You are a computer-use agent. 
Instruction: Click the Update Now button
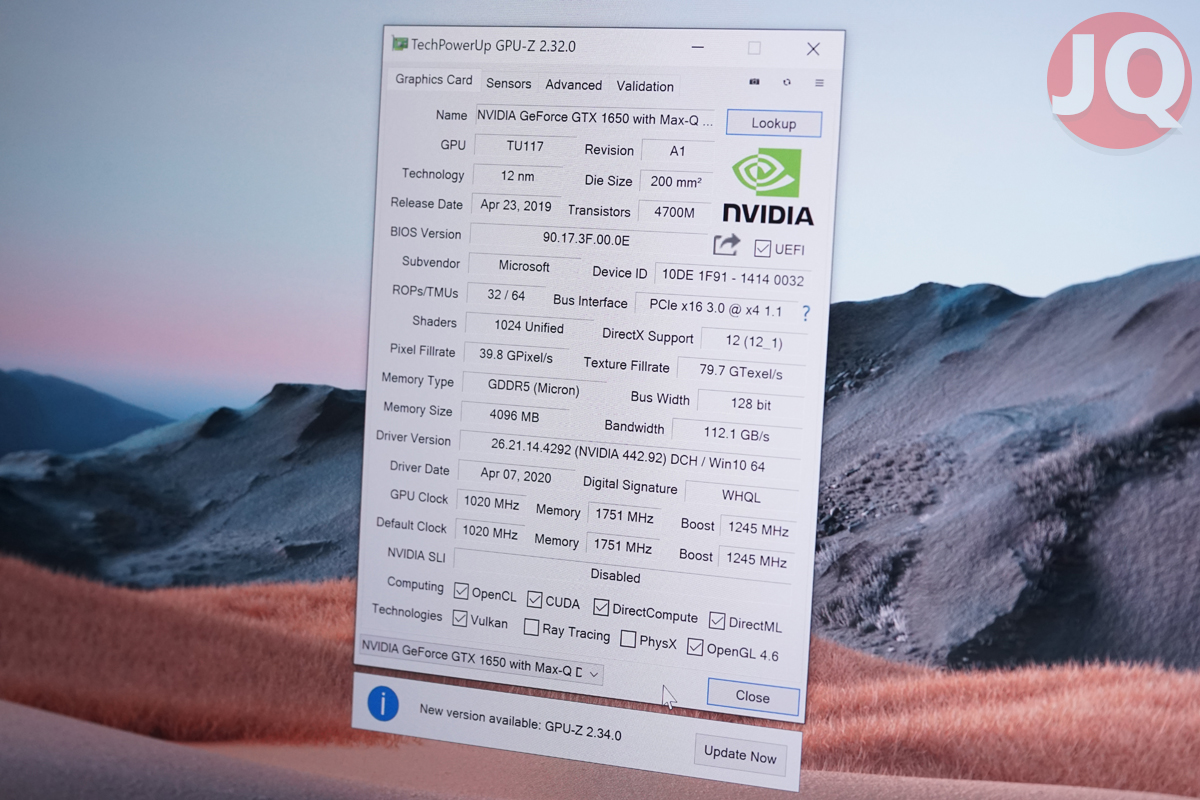point(740,754)
